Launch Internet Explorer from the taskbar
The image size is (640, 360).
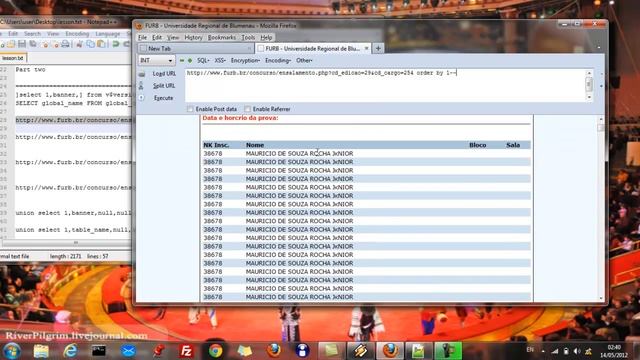pos(70,351)
